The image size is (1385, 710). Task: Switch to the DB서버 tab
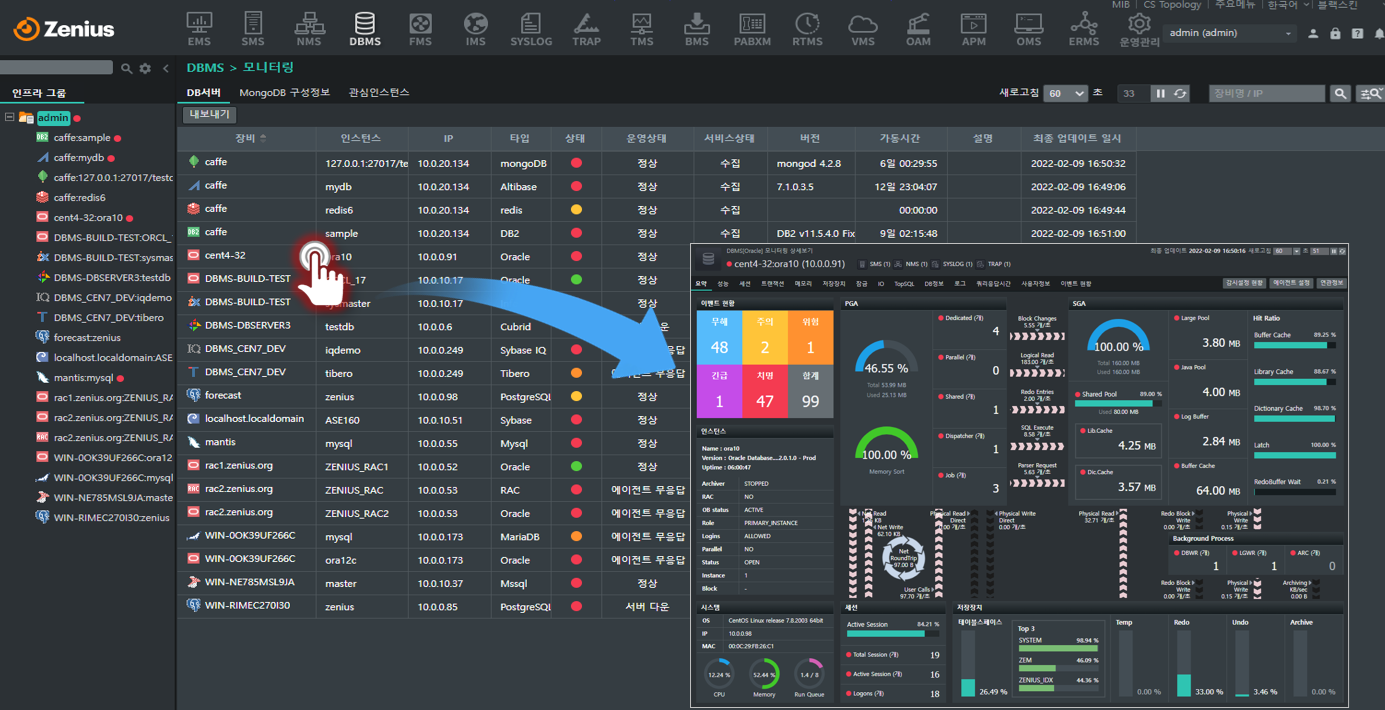click(x=204, y=92)
